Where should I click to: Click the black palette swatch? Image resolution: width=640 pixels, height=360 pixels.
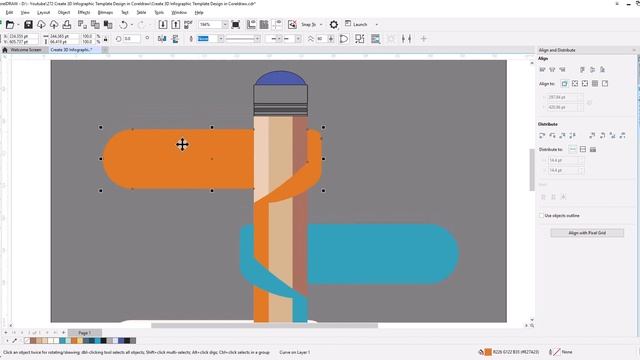pyautogui.click(x=103, y=340)
